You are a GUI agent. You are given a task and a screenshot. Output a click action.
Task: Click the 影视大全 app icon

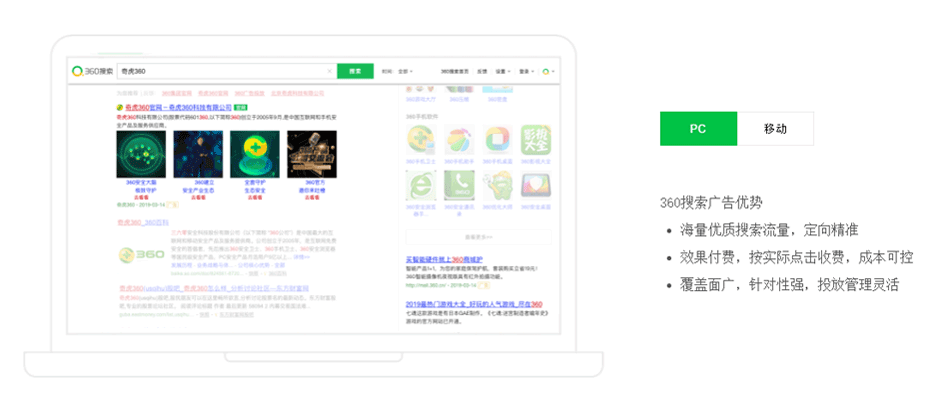536,140
